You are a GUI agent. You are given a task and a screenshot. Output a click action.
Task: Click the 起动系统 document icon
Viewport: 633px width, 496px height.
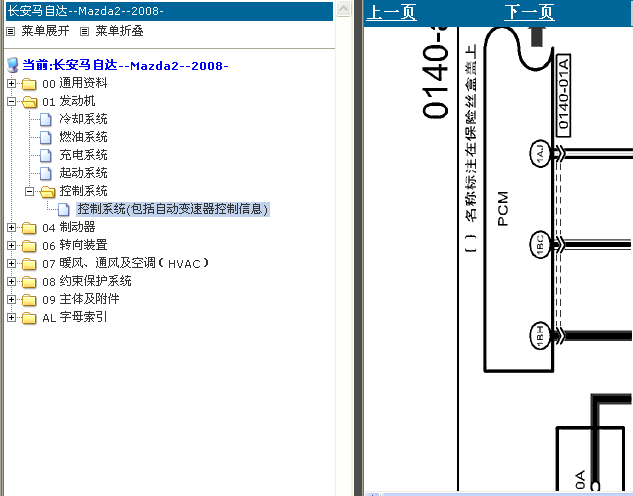(x=46, y=174)
